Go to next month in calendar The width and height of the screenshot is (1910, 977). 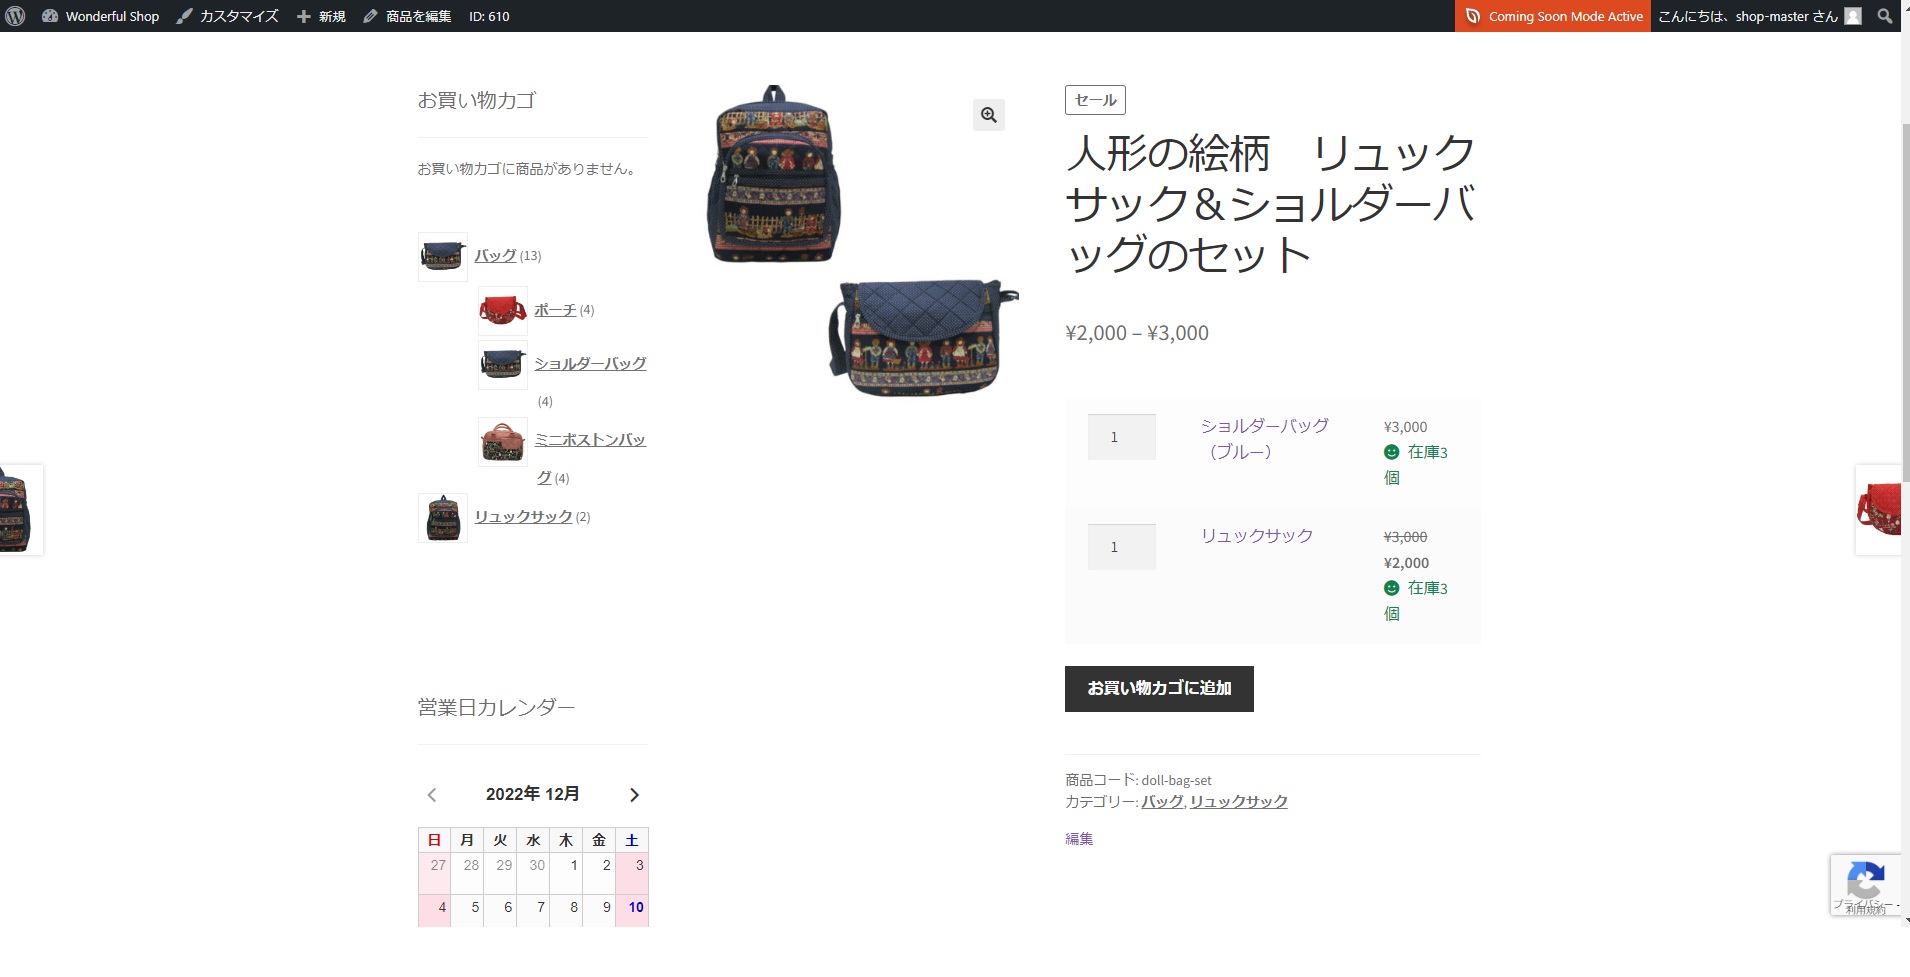point(634,795)
